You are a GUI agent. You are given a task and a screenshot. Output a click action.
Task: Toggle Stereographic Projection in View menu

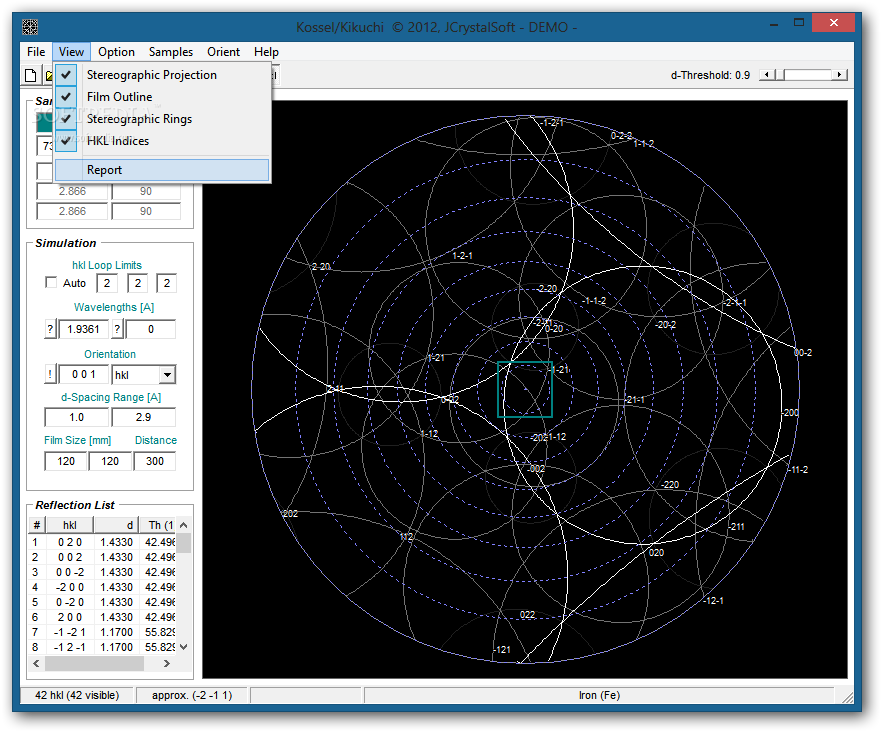162,75
